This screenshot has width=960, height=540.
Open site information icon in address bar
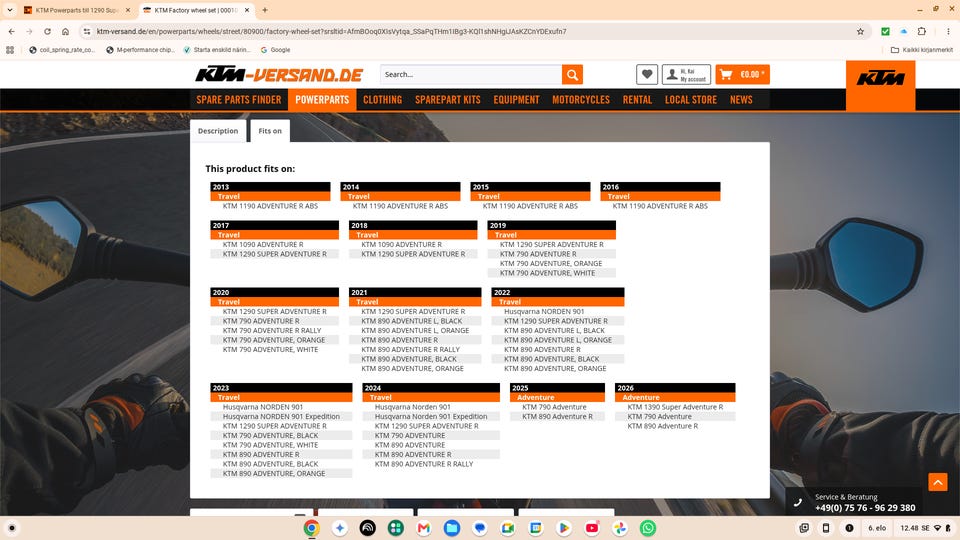(x=86, y=31)
